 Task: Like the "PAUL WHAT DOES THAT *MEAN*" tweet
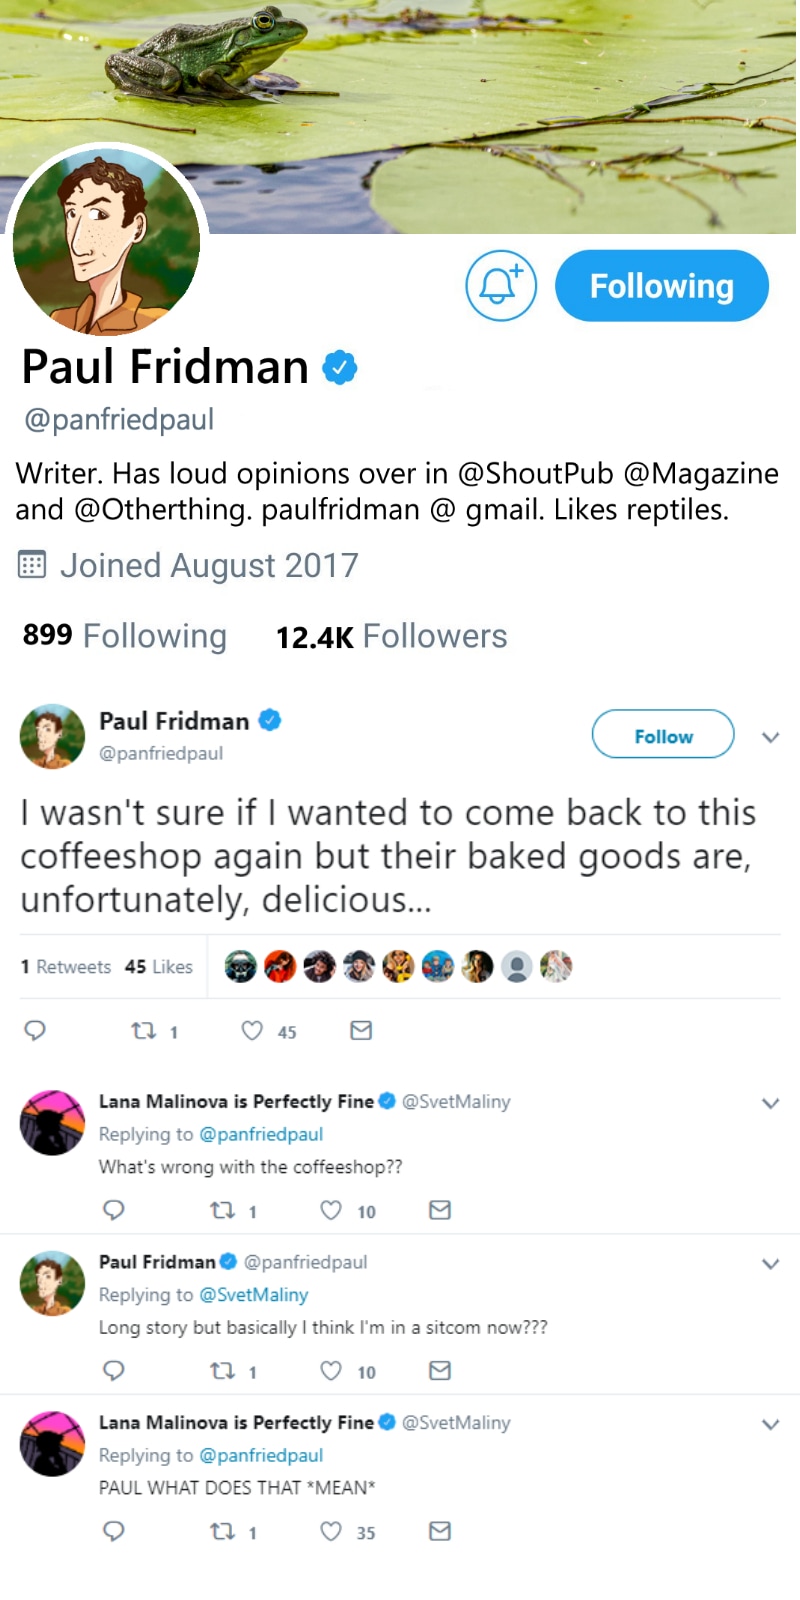click(x=331, y=1531)
